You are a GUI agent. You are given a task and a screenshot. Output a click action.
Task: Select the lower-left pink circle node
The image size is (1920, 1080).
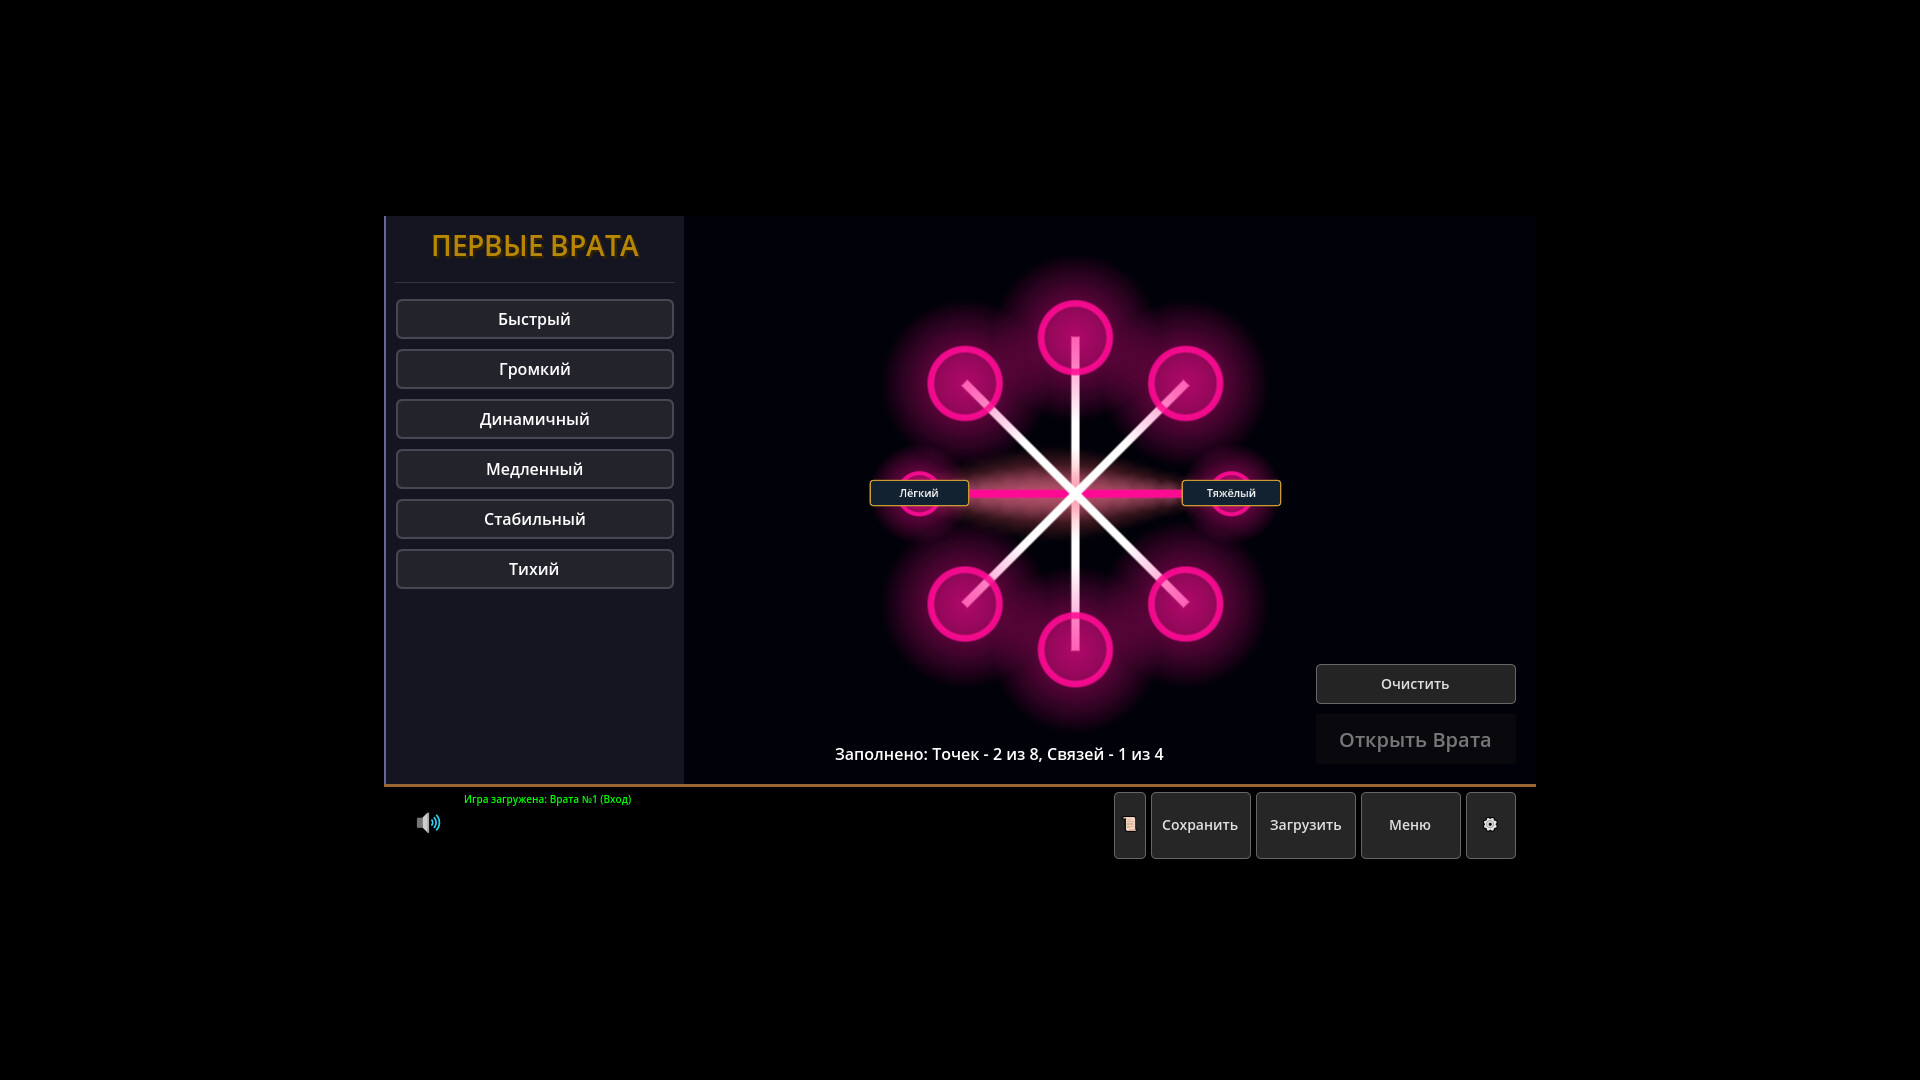964,604
